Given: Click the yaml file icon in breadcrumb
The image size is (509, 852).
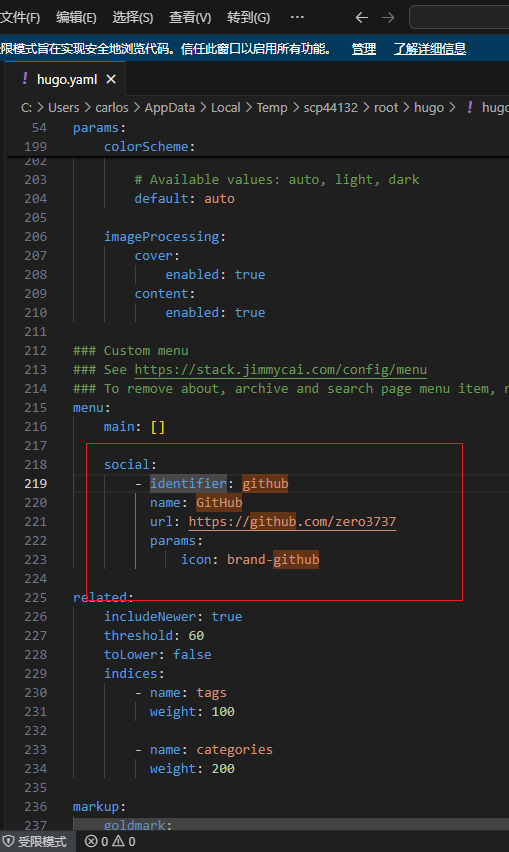Looking at the screenshot, I should (470, 107).
